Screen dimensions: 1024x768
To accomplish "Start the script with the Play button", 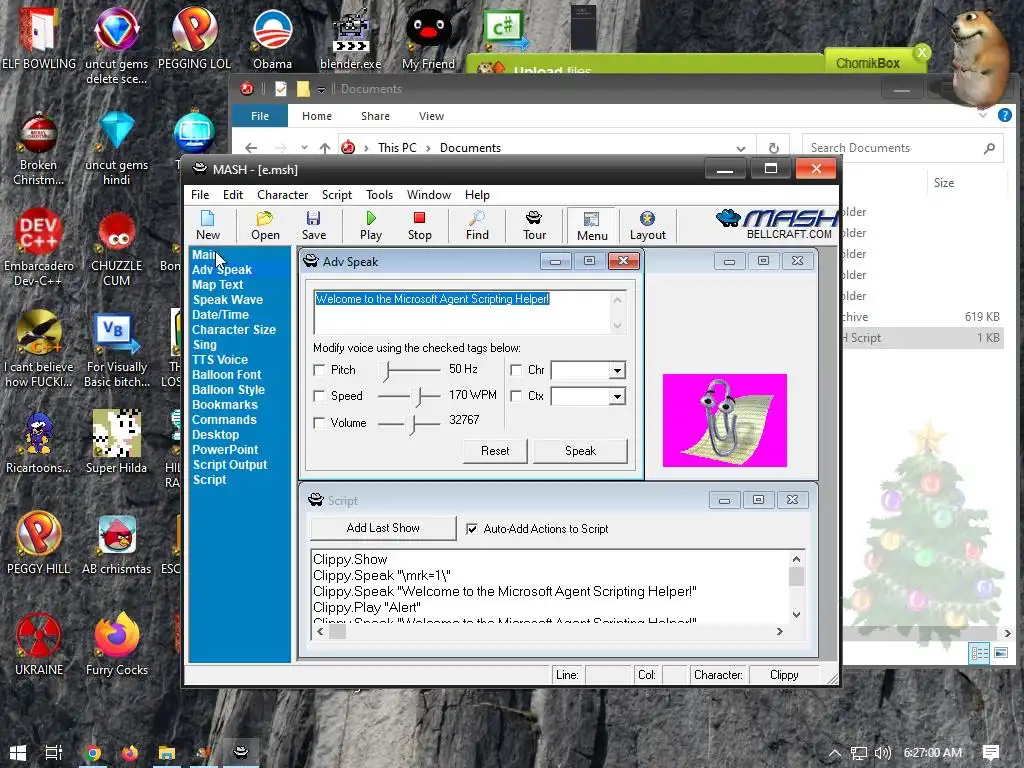I will coord(370,225).
